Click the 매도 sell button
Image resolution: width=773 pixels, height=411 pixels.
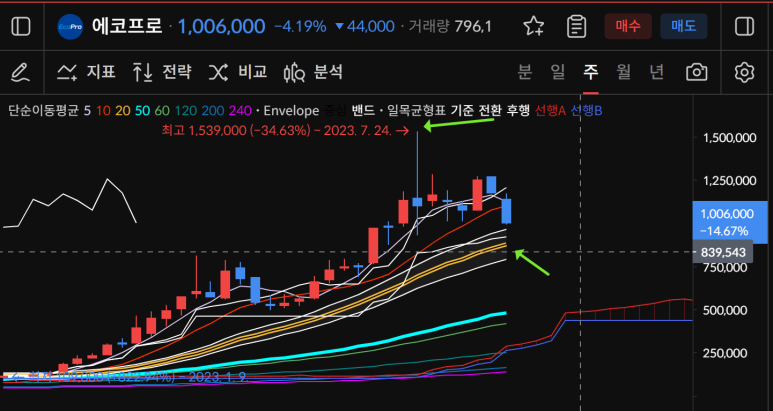(684, 26)
